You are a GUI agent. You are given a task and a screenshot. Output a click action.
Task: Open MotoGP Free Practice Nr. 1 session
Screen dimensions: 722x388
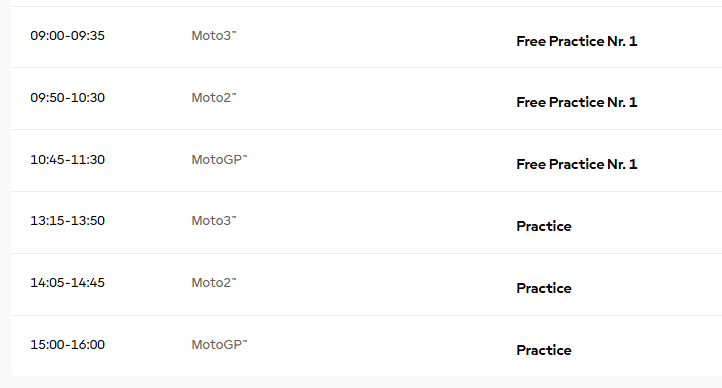tap(576, 164)
